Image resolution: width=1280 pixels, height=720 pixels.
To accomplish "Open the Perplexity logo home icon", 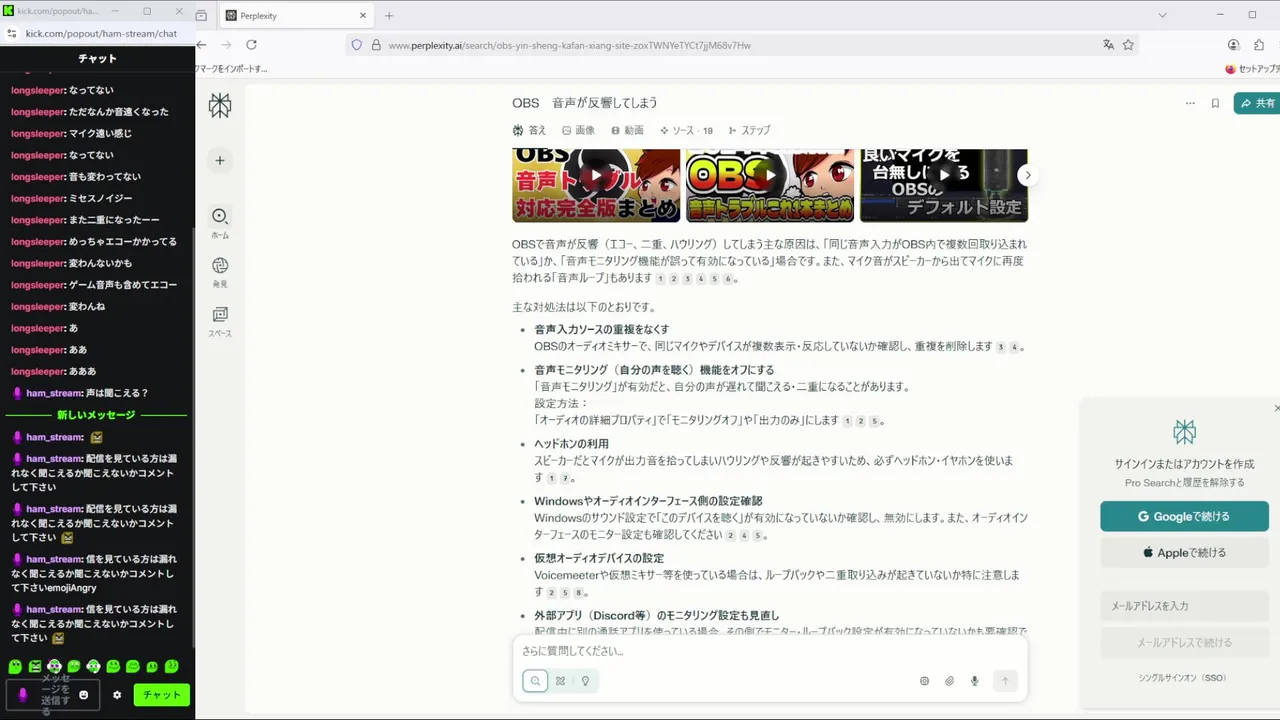I will click(220, 105).
